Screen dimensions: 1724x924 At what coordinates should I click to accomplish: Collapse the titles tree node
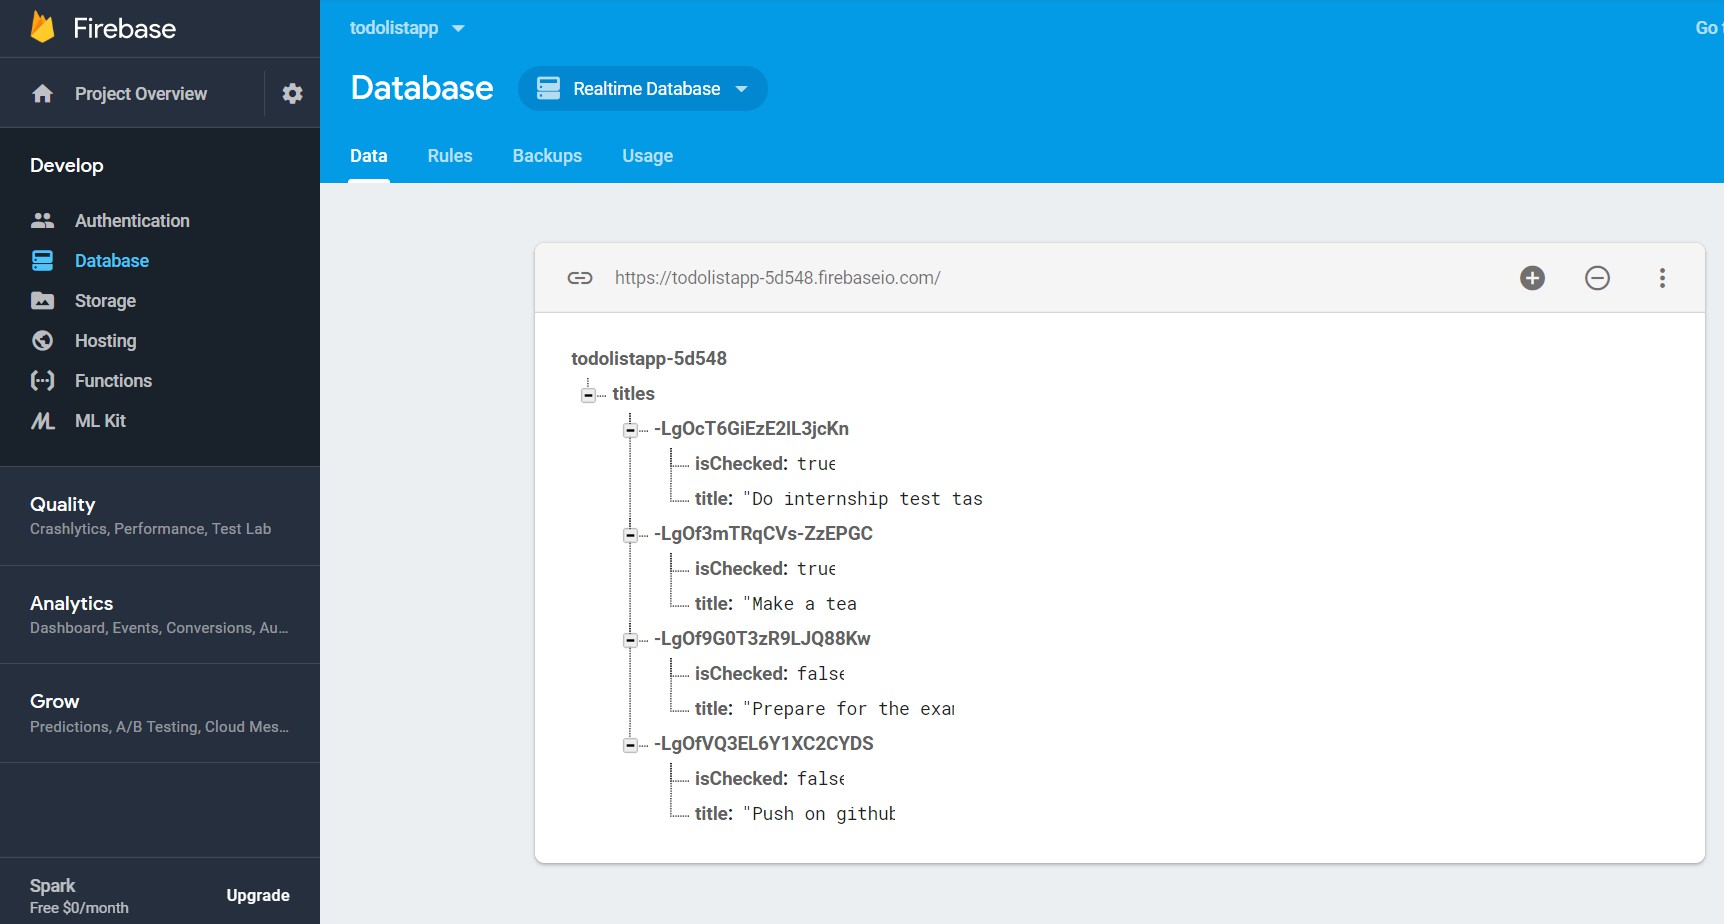(x=588, y=395)
